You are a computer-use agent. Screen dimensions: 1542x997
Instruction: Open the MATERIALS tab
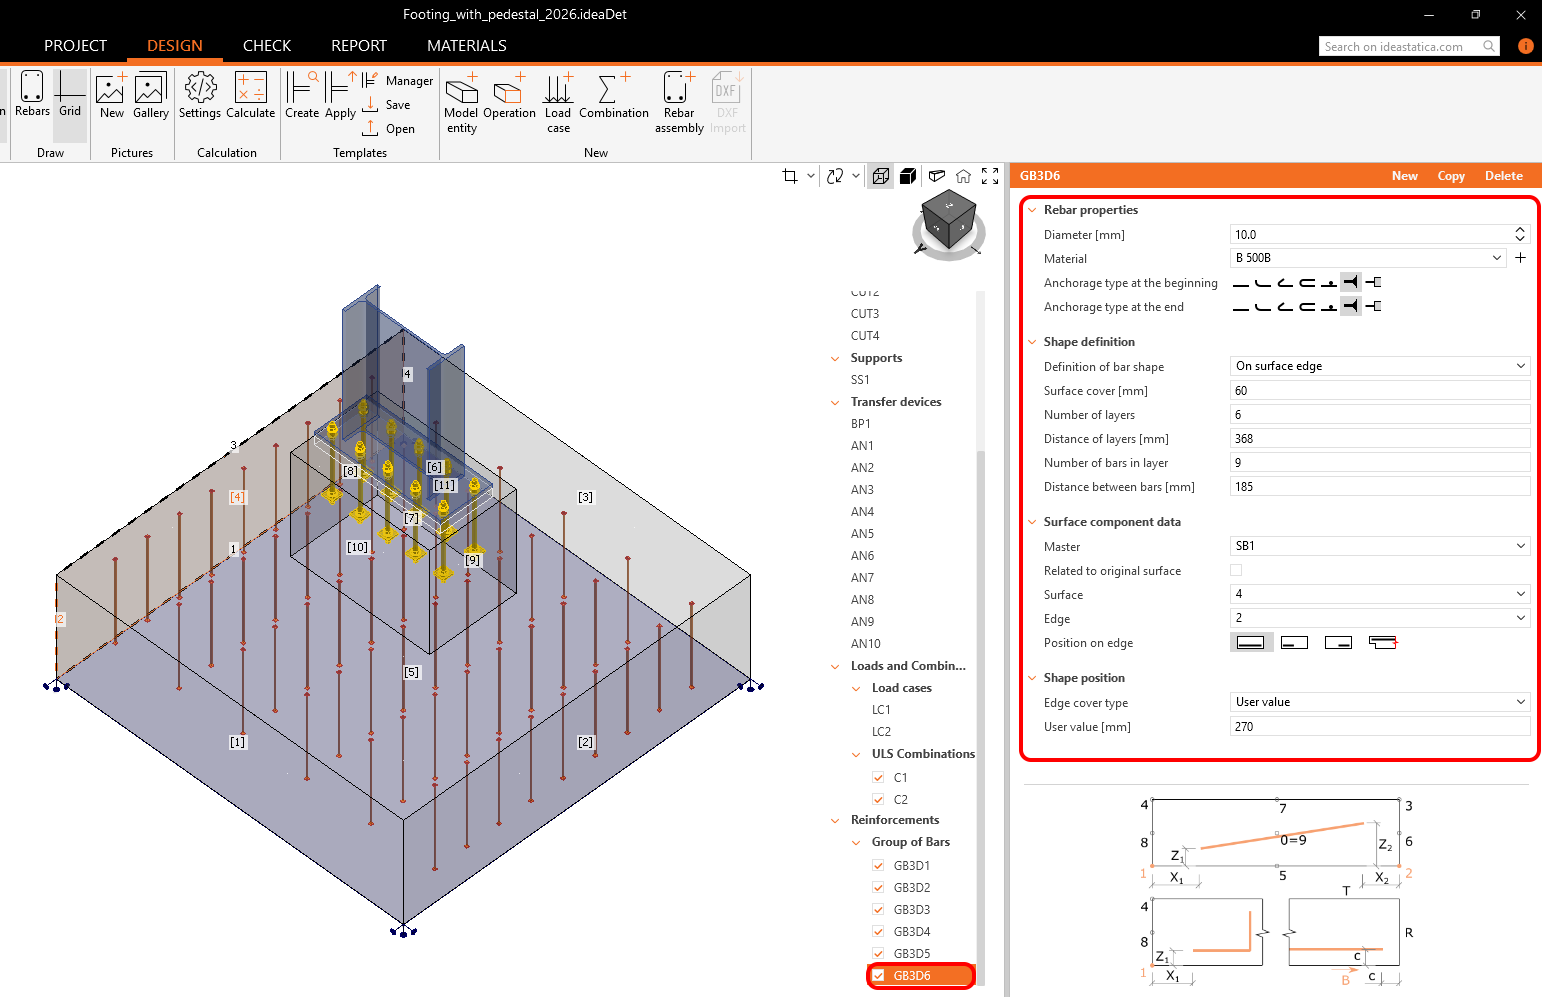[x=466, y=46]
